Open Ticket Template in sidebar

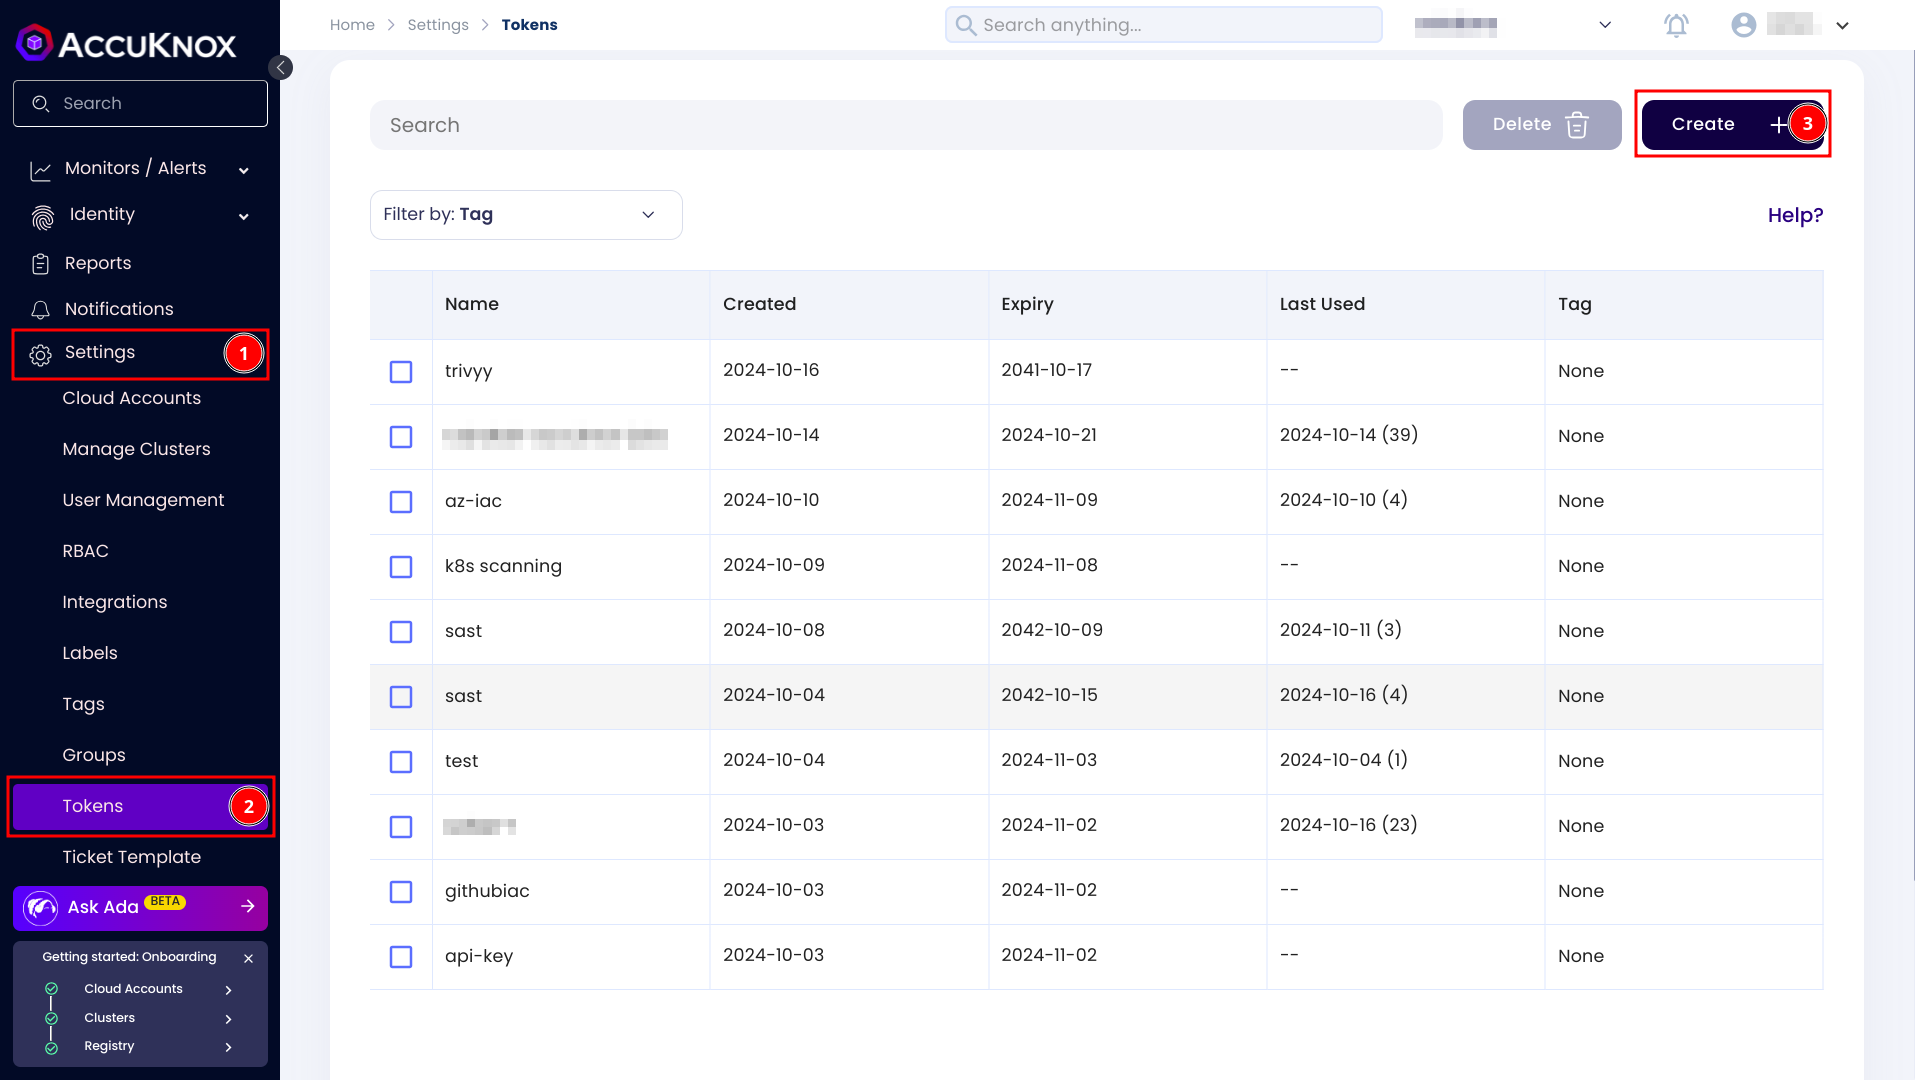(131, 857)
